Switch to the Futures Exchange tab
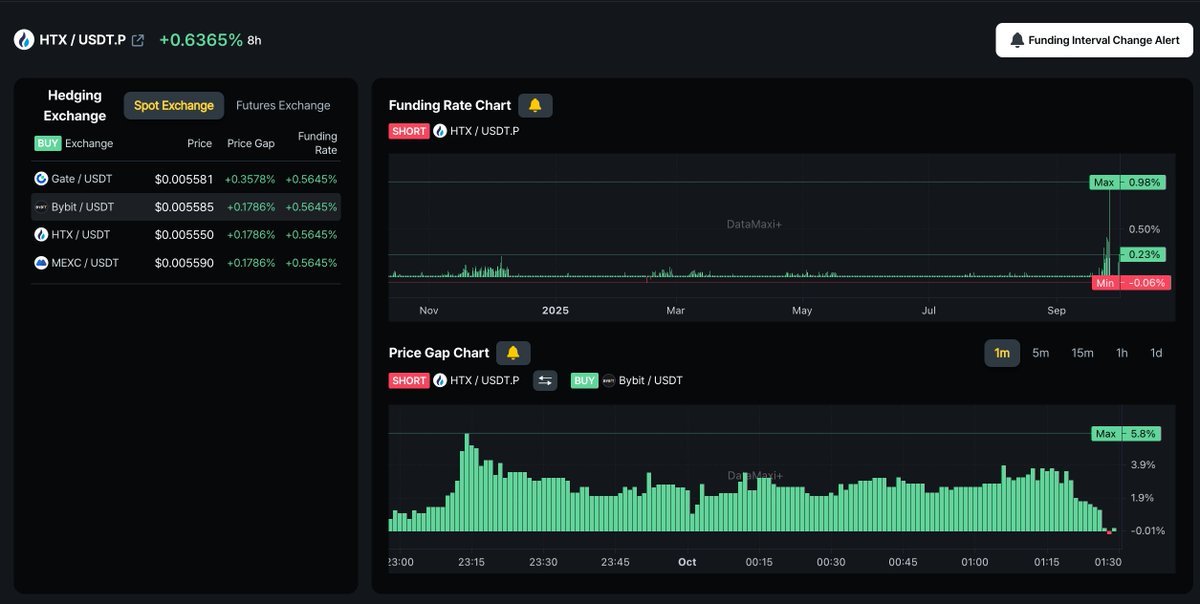The width and height of the screenshot is (1200, 604). pyautogui.click(x=283, y=105)
